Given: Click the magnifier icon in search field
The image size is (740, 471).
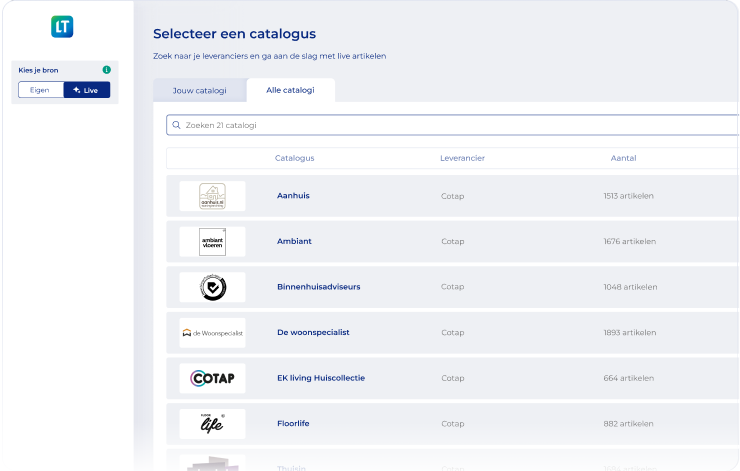Looking at the screenshot, I should [x=177, y=125].
